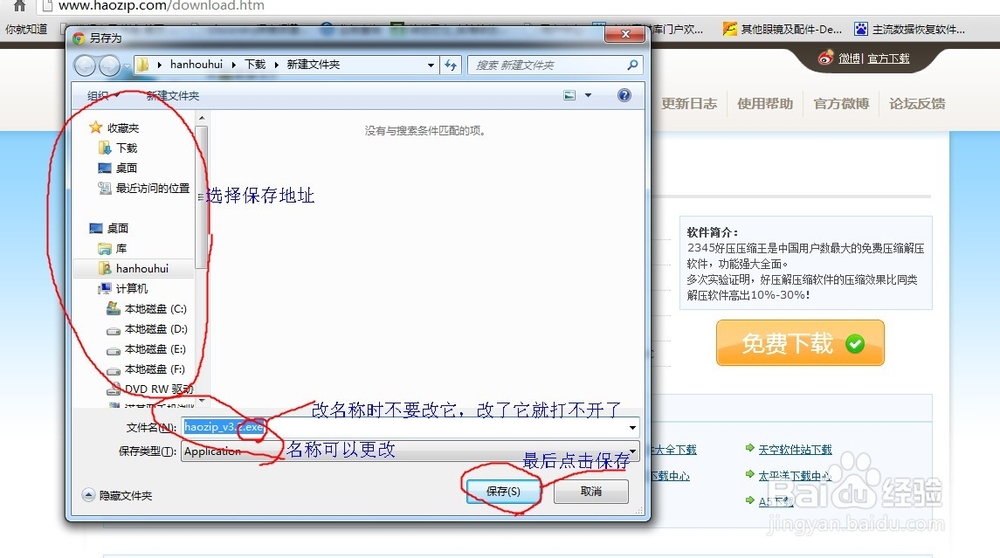This screenshot has height=558, width=1000.
Task: Select DVD RW drive in tree
Action: point(150,389)
